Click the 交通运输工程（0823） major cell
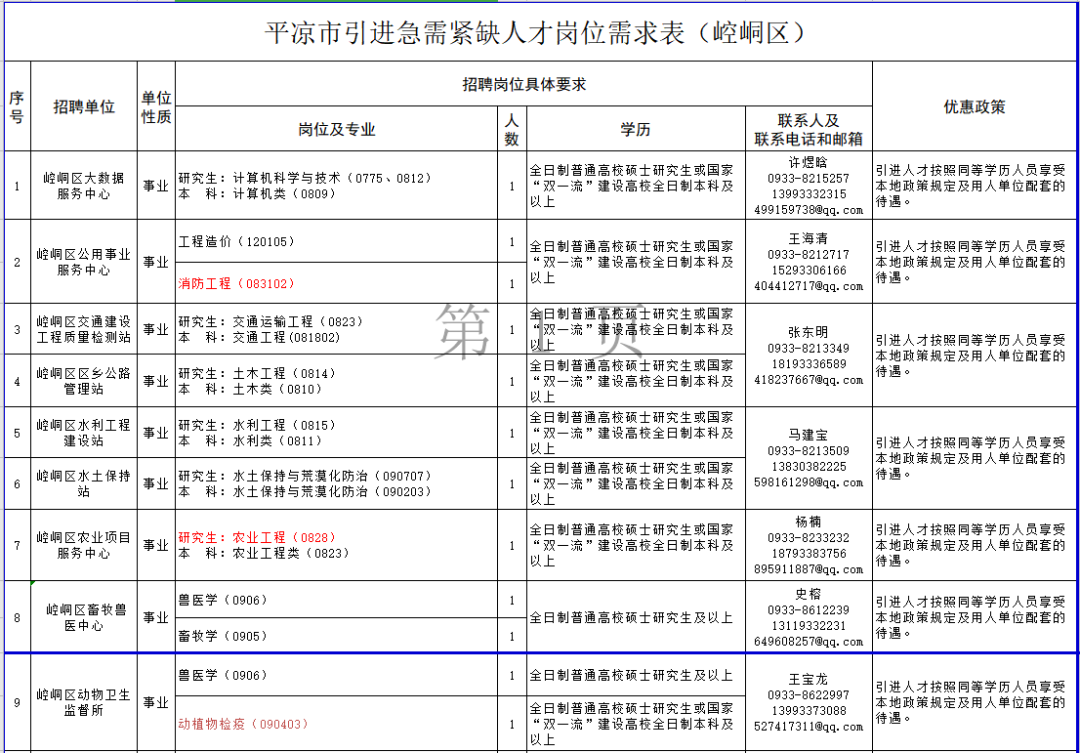The height and width of the screenshot is (753, 1080). [x=337, y=329]
